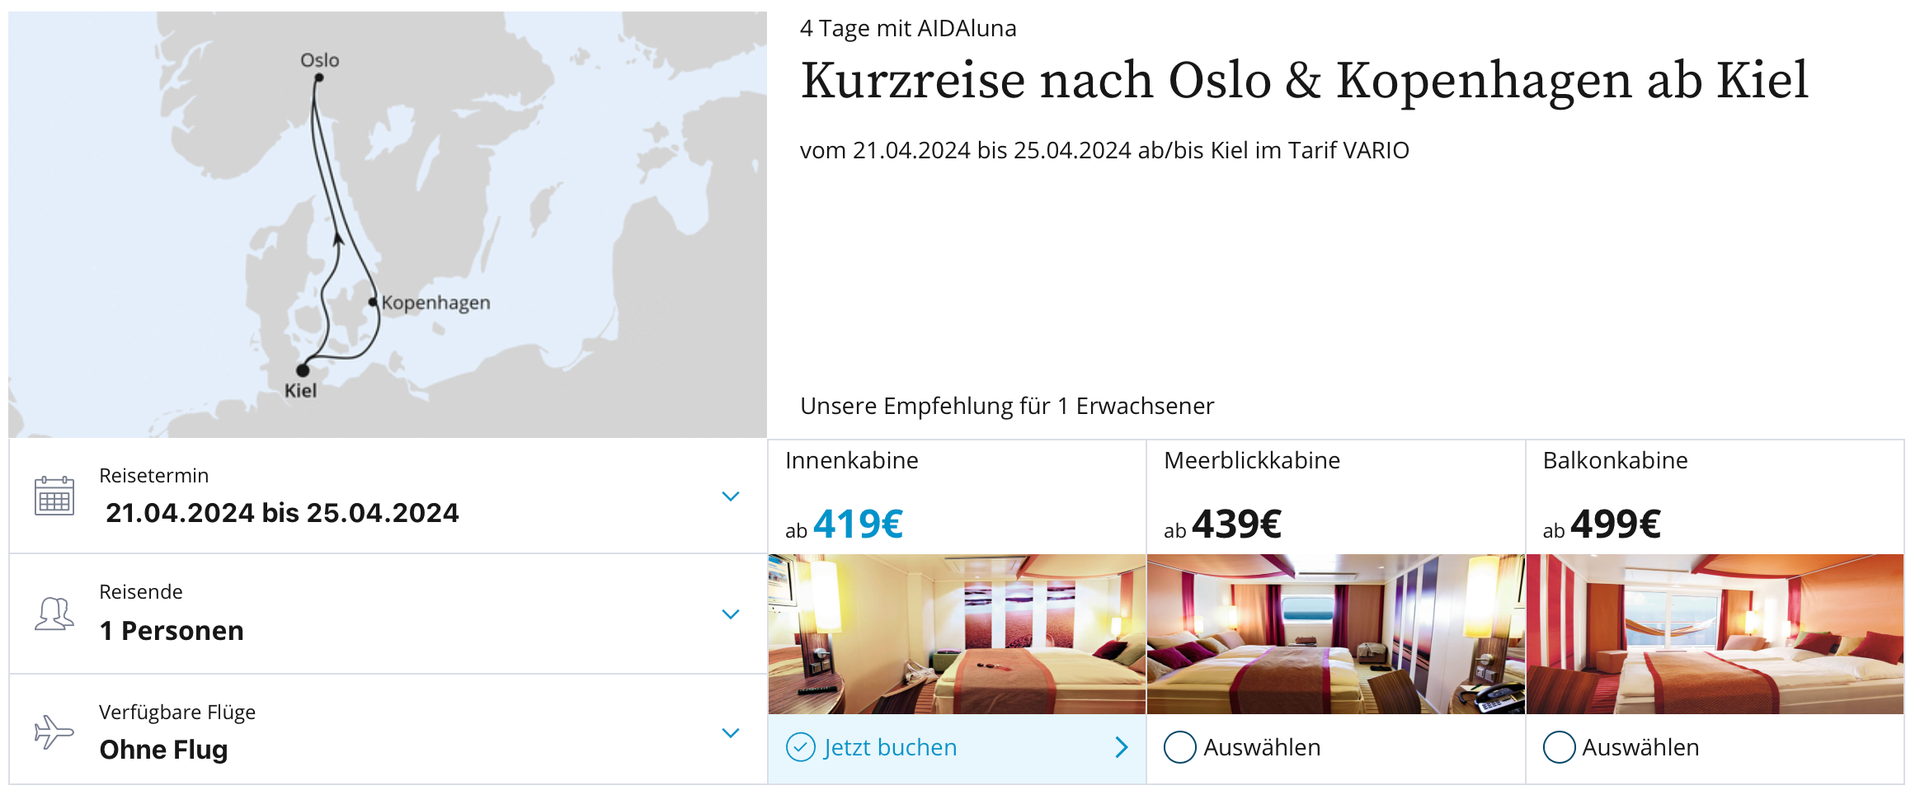Choose the Innenkabine column header

(x=852, y=460)
